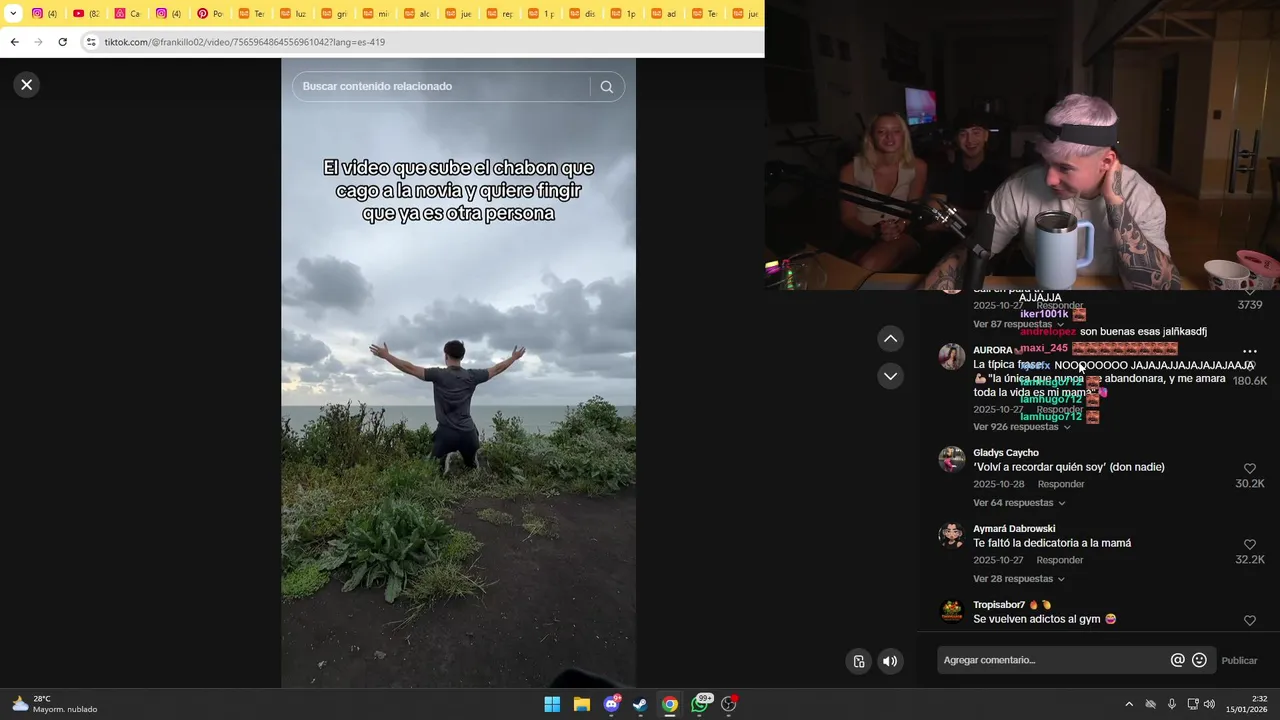Viewport: 1280px width, 720px height.
Task: Open the network tray icon
Action: click(x=1192, y=704)
